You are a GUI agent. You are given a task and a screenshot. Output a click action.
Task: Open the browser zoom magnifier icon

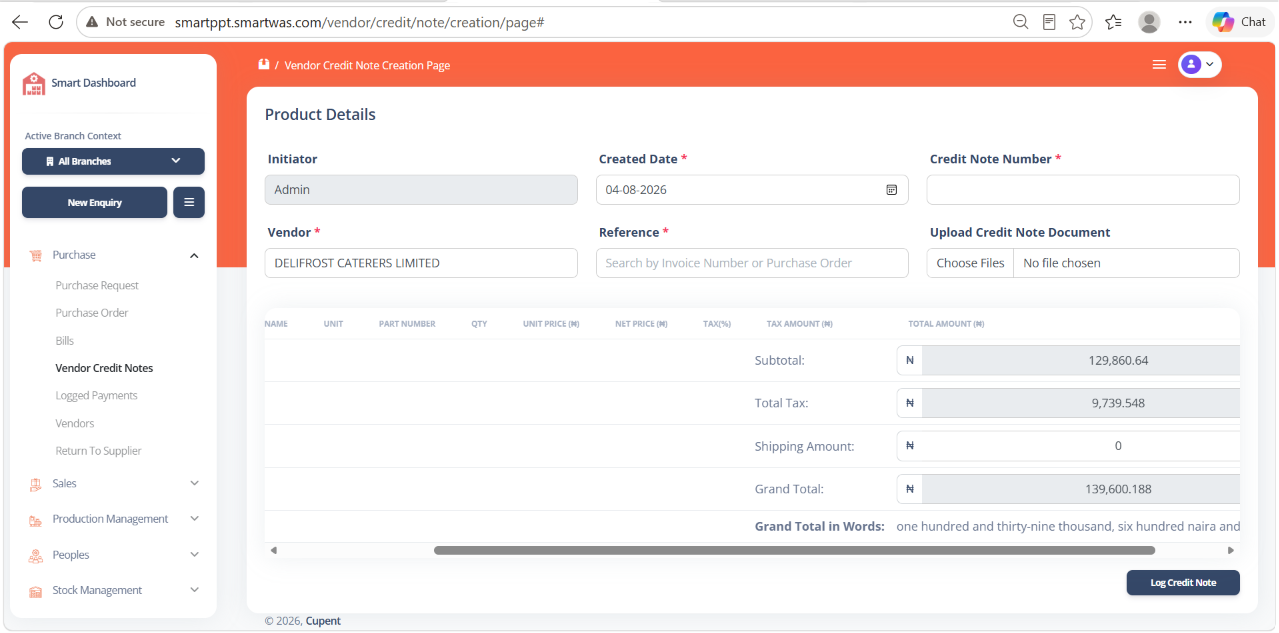tap(1020, 22)
